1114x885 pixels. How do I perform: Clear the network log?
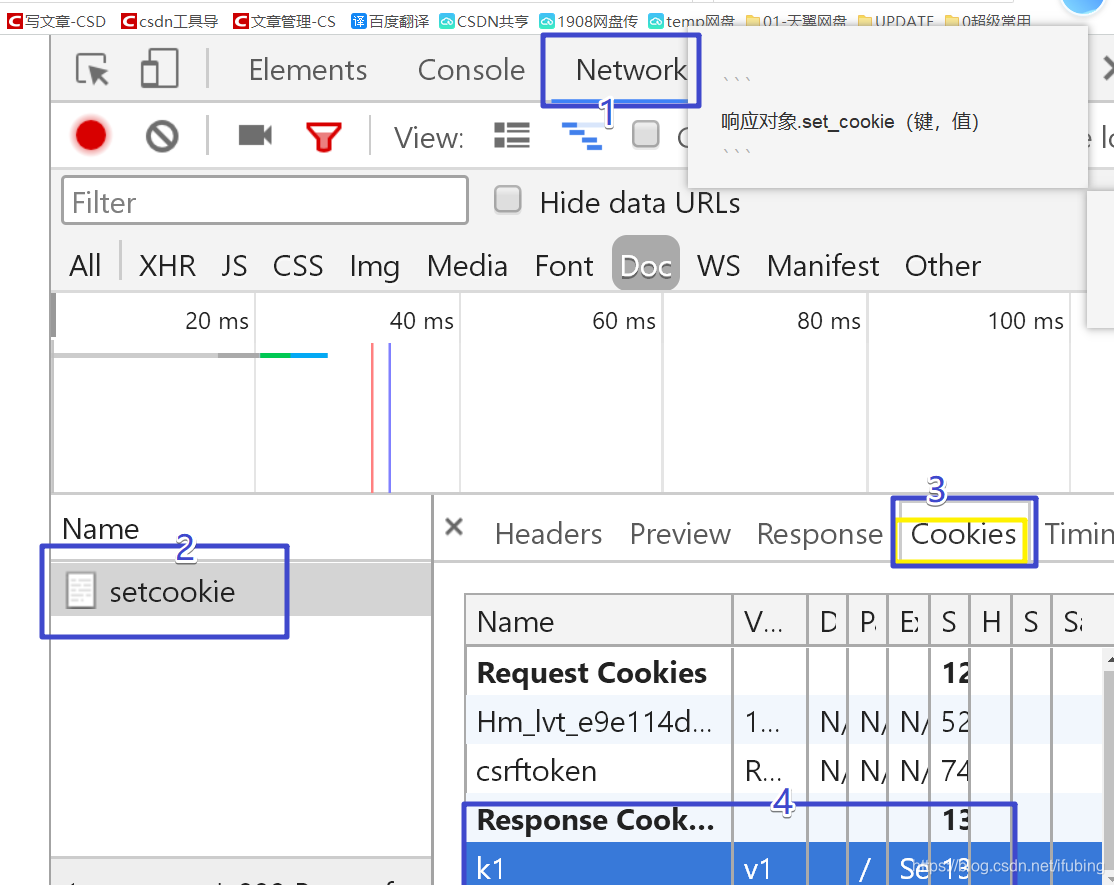pos(162,136)
